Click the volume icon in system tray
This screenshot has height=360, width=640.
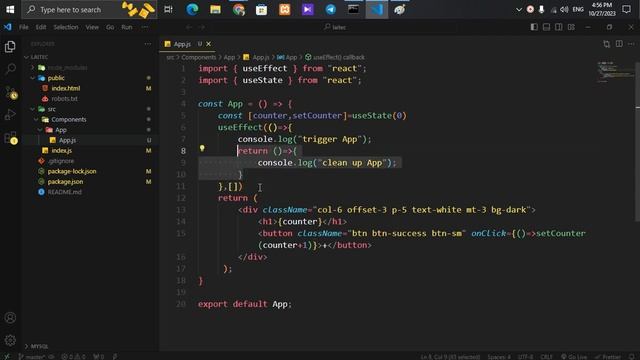(x=564, y=9)
